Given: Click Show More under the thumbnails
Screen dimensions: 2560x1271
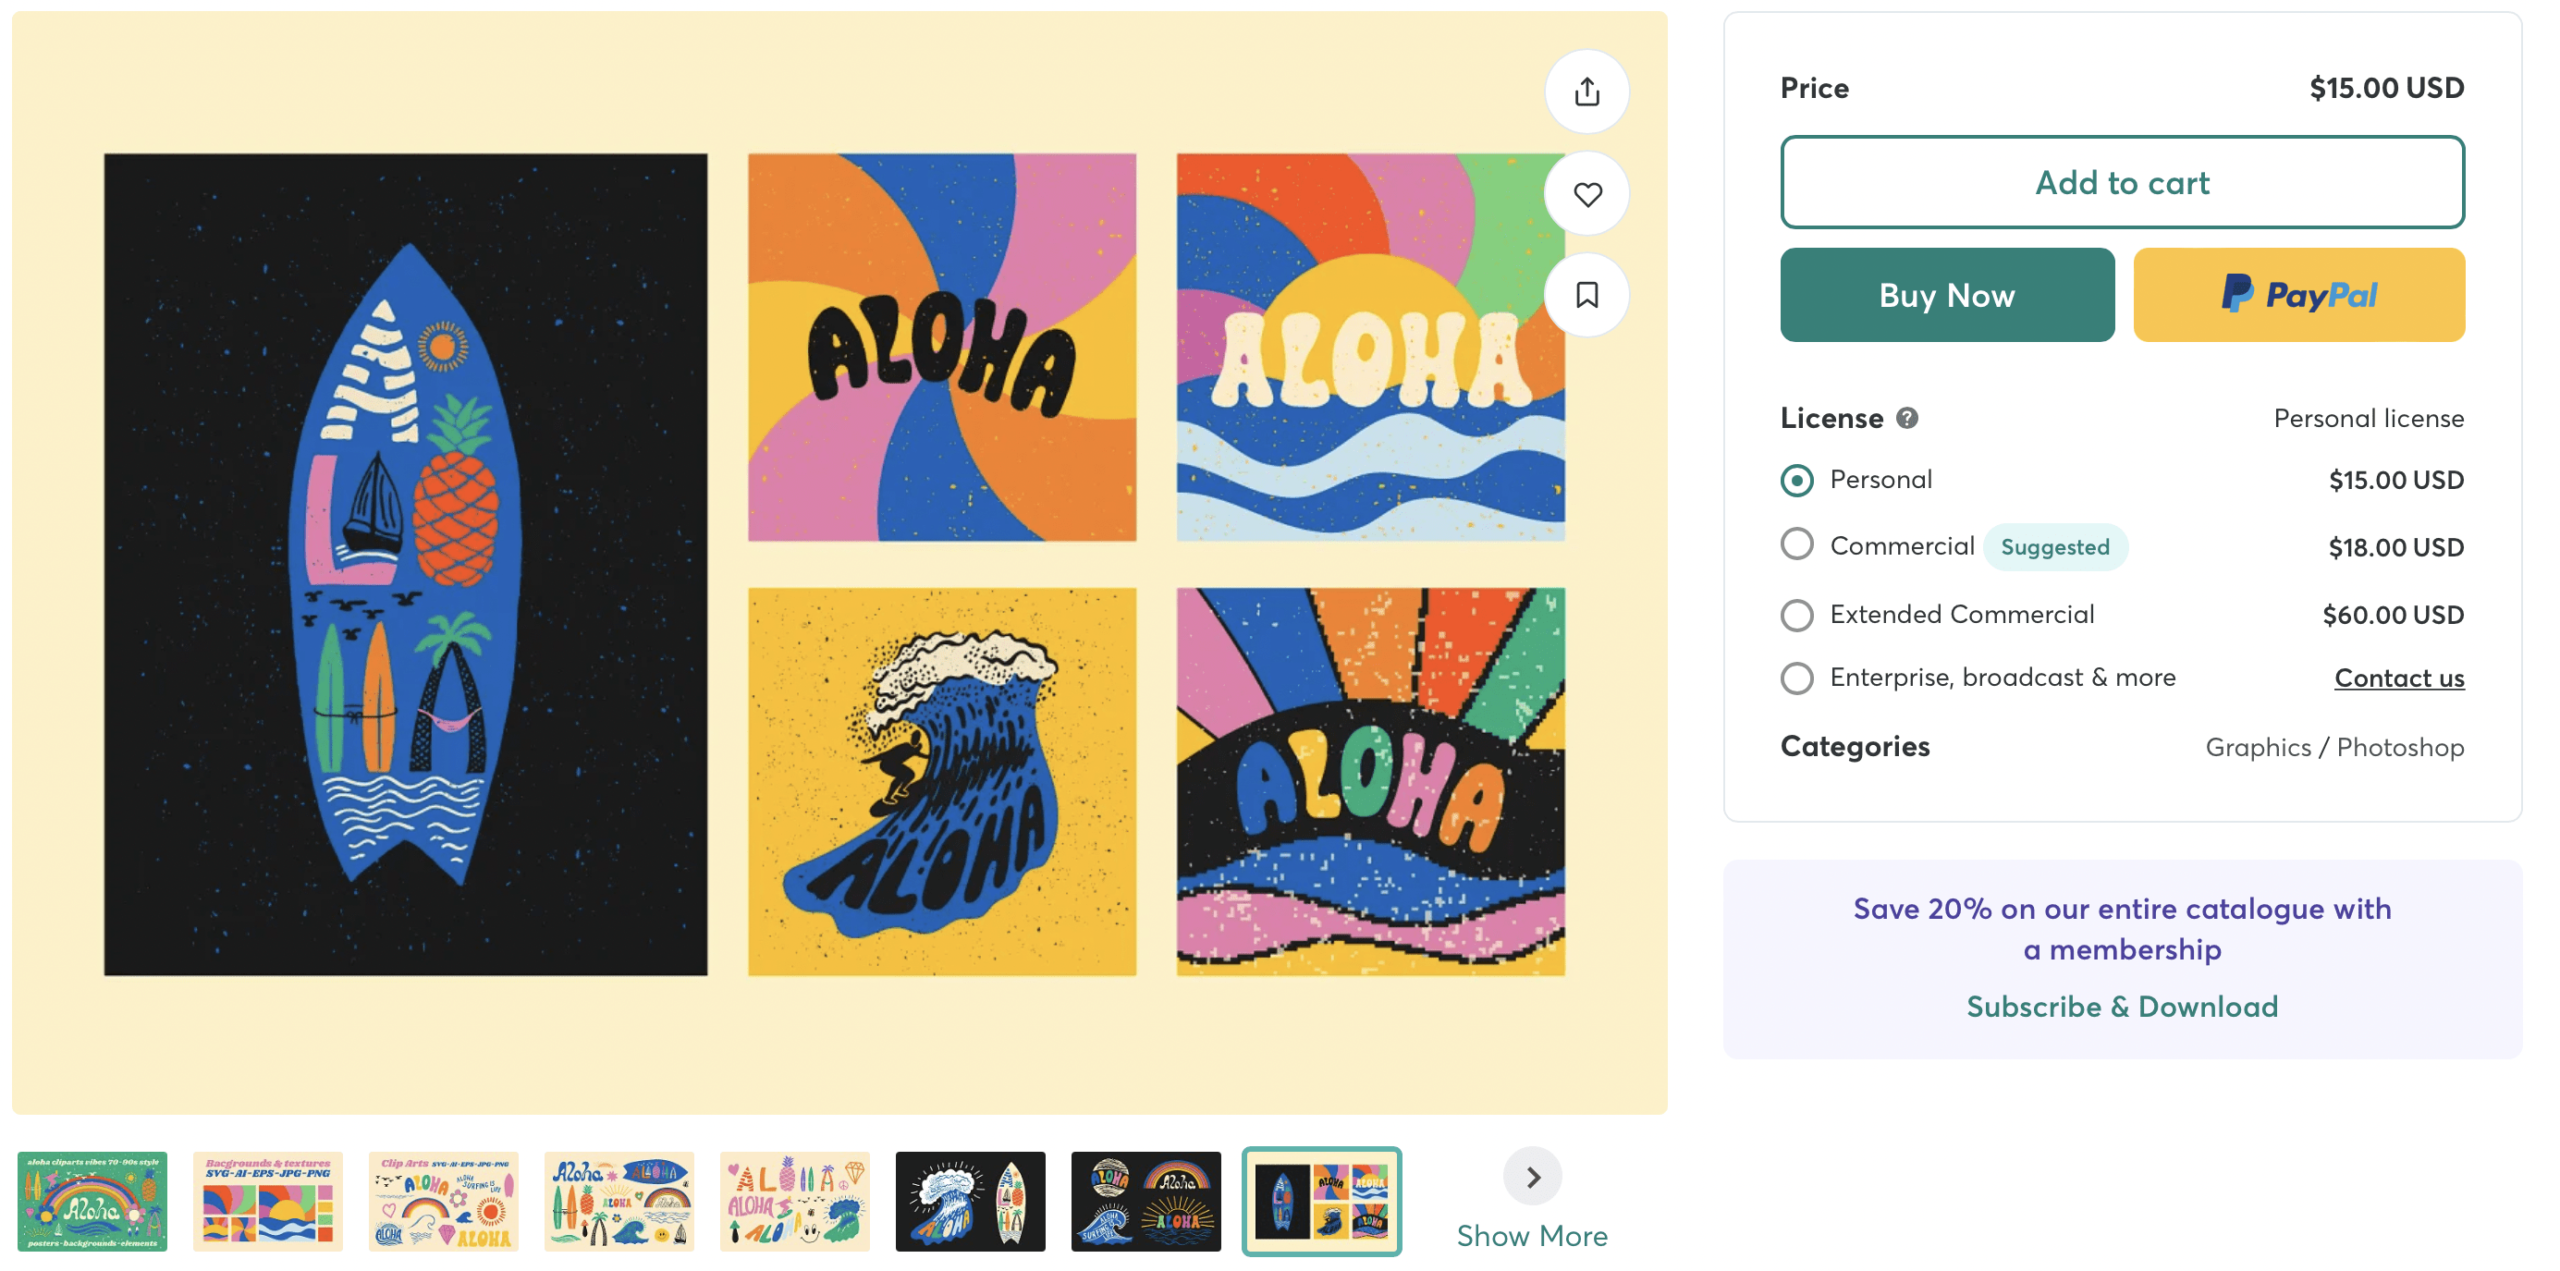Looking at the screenshot, I should point(1532,1236).
